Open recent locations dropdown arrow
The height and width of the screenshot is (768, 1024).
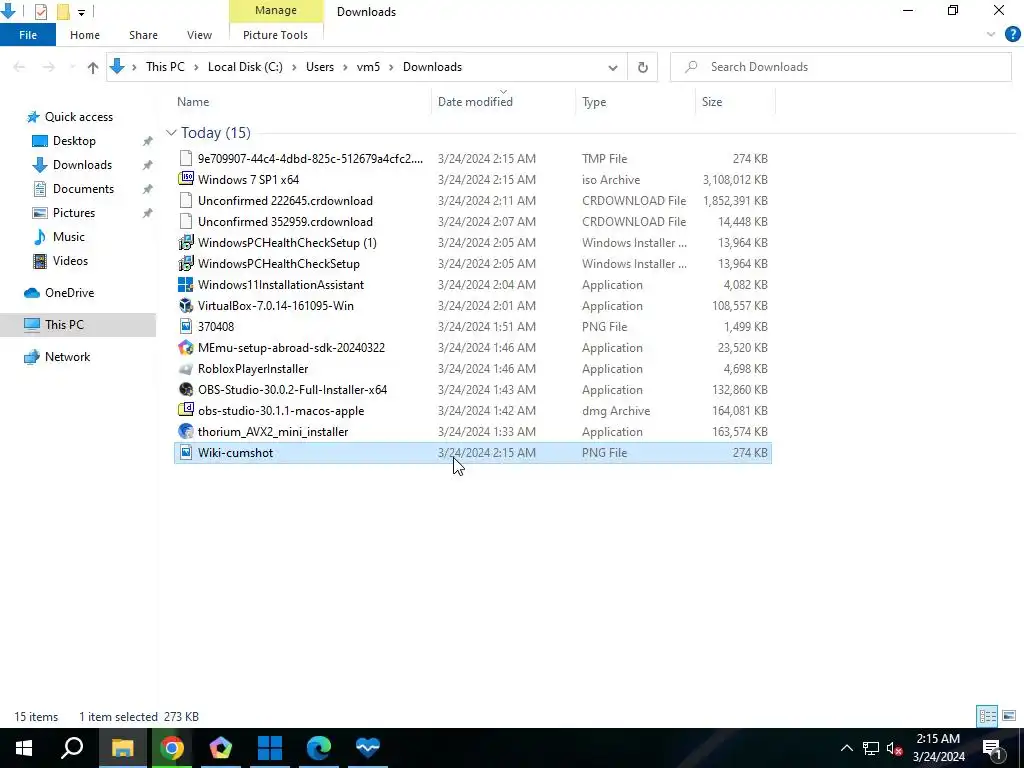(x=72, y=67)
